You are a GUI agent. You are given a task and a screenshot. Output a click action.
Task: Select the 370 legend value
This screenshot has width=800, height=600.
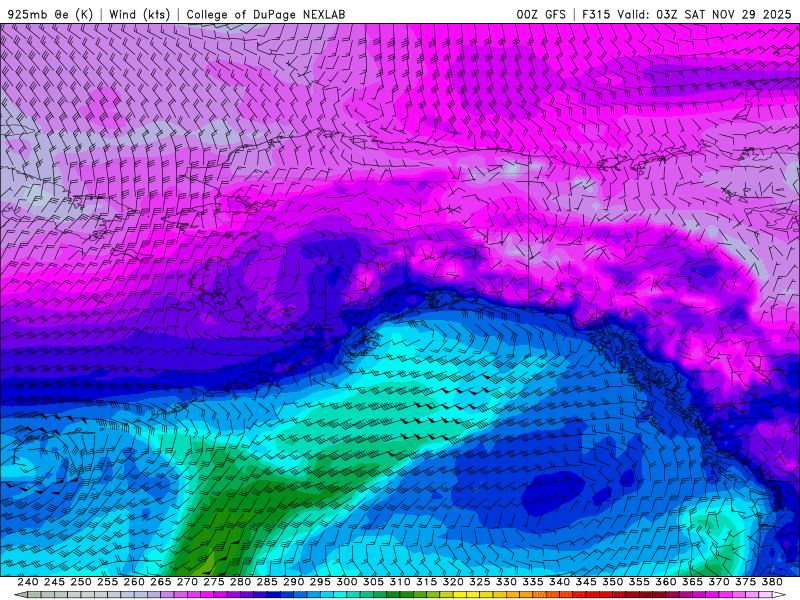719,582
